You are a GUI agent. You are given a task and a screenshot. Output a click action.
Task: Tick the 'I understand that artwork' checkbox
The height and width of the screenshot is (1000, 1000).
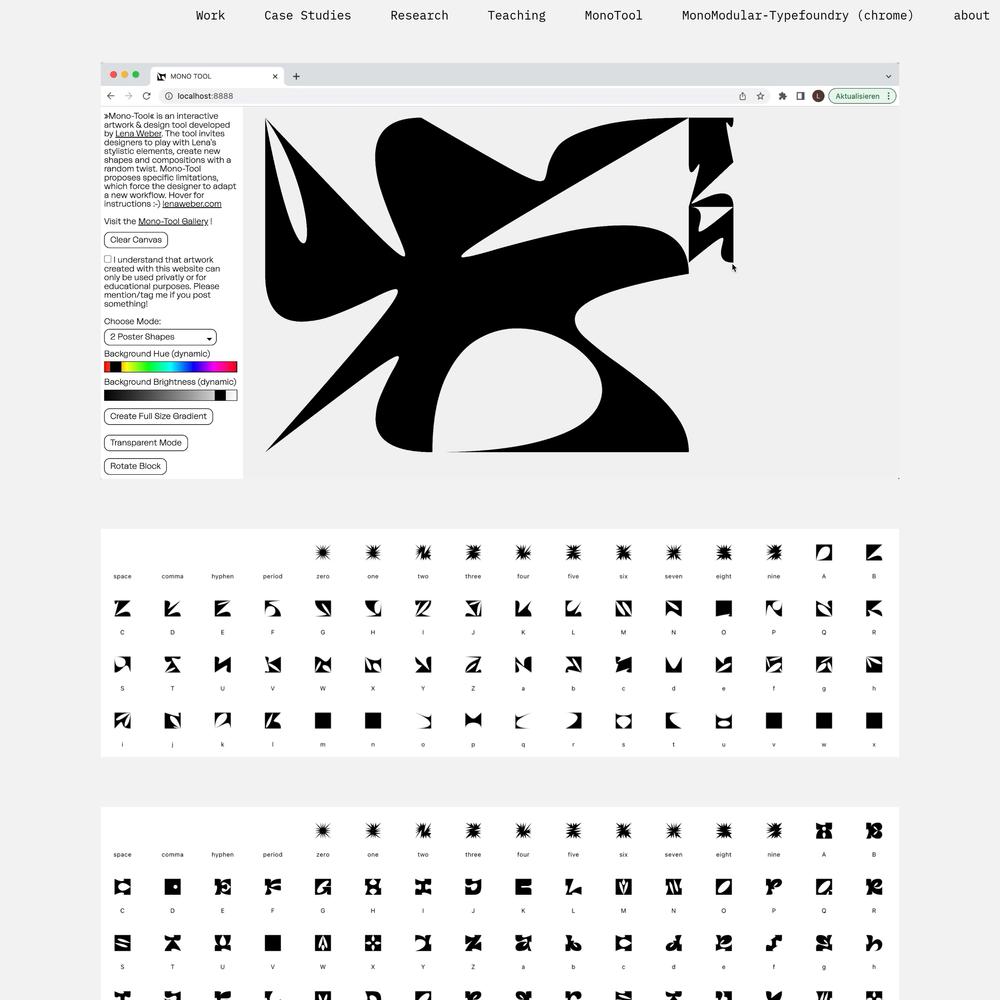tap(108, 259)
